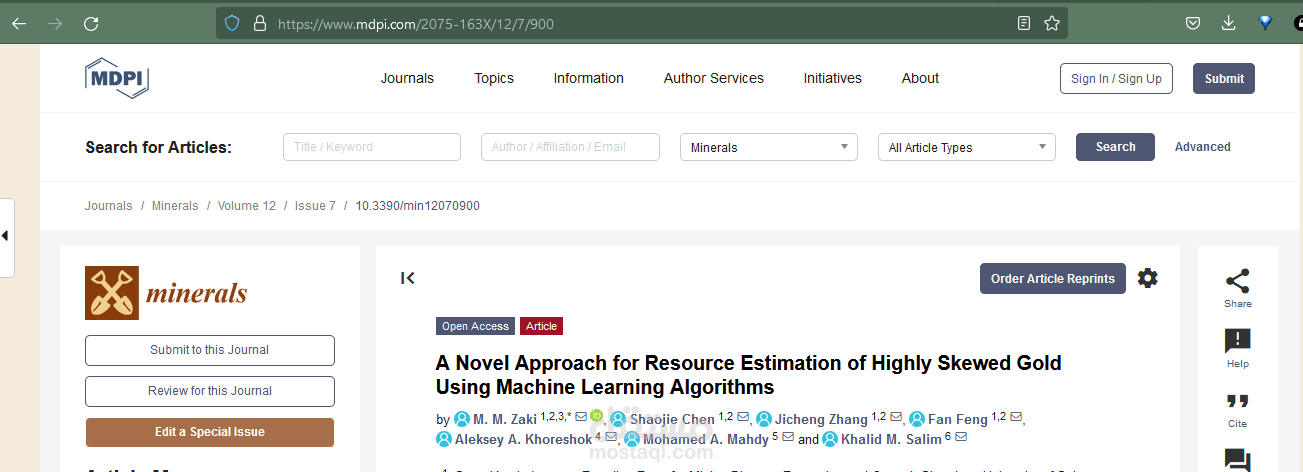The image size is (1303, 472).
Task: Open the browser downloads arrow icon
Action: 1229,23
